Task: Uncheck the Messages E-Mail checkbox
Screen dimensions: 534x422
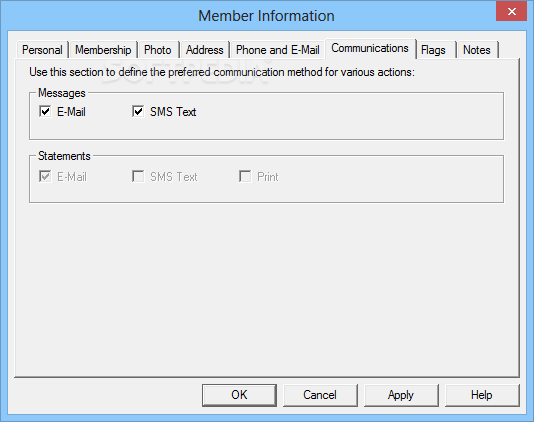Action: pos(45,111)
